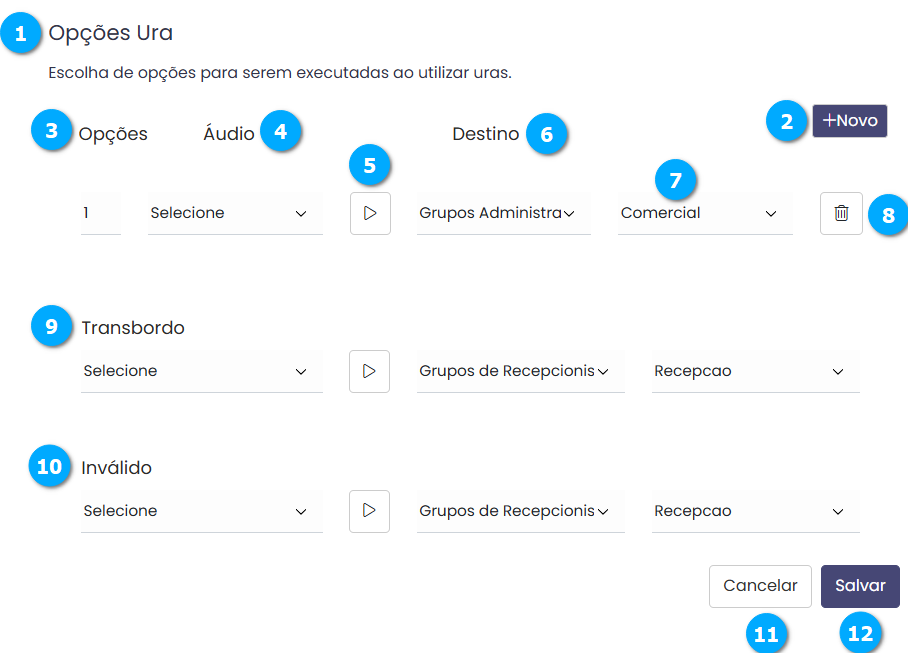
Task: Expand the Transbordo Recepcao dropdown
Action: tap(755, 371)
